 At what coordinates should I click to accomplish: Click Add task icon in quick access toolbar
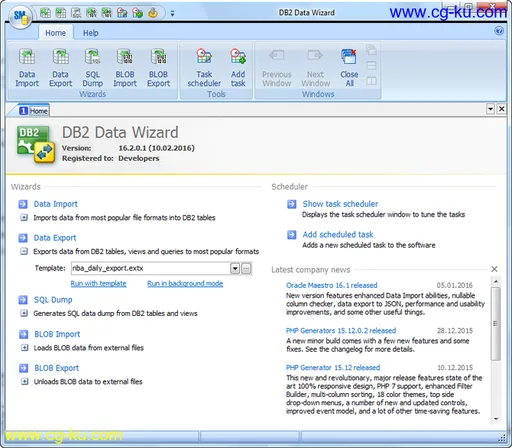pyautogui.click(x=137, y=13)
